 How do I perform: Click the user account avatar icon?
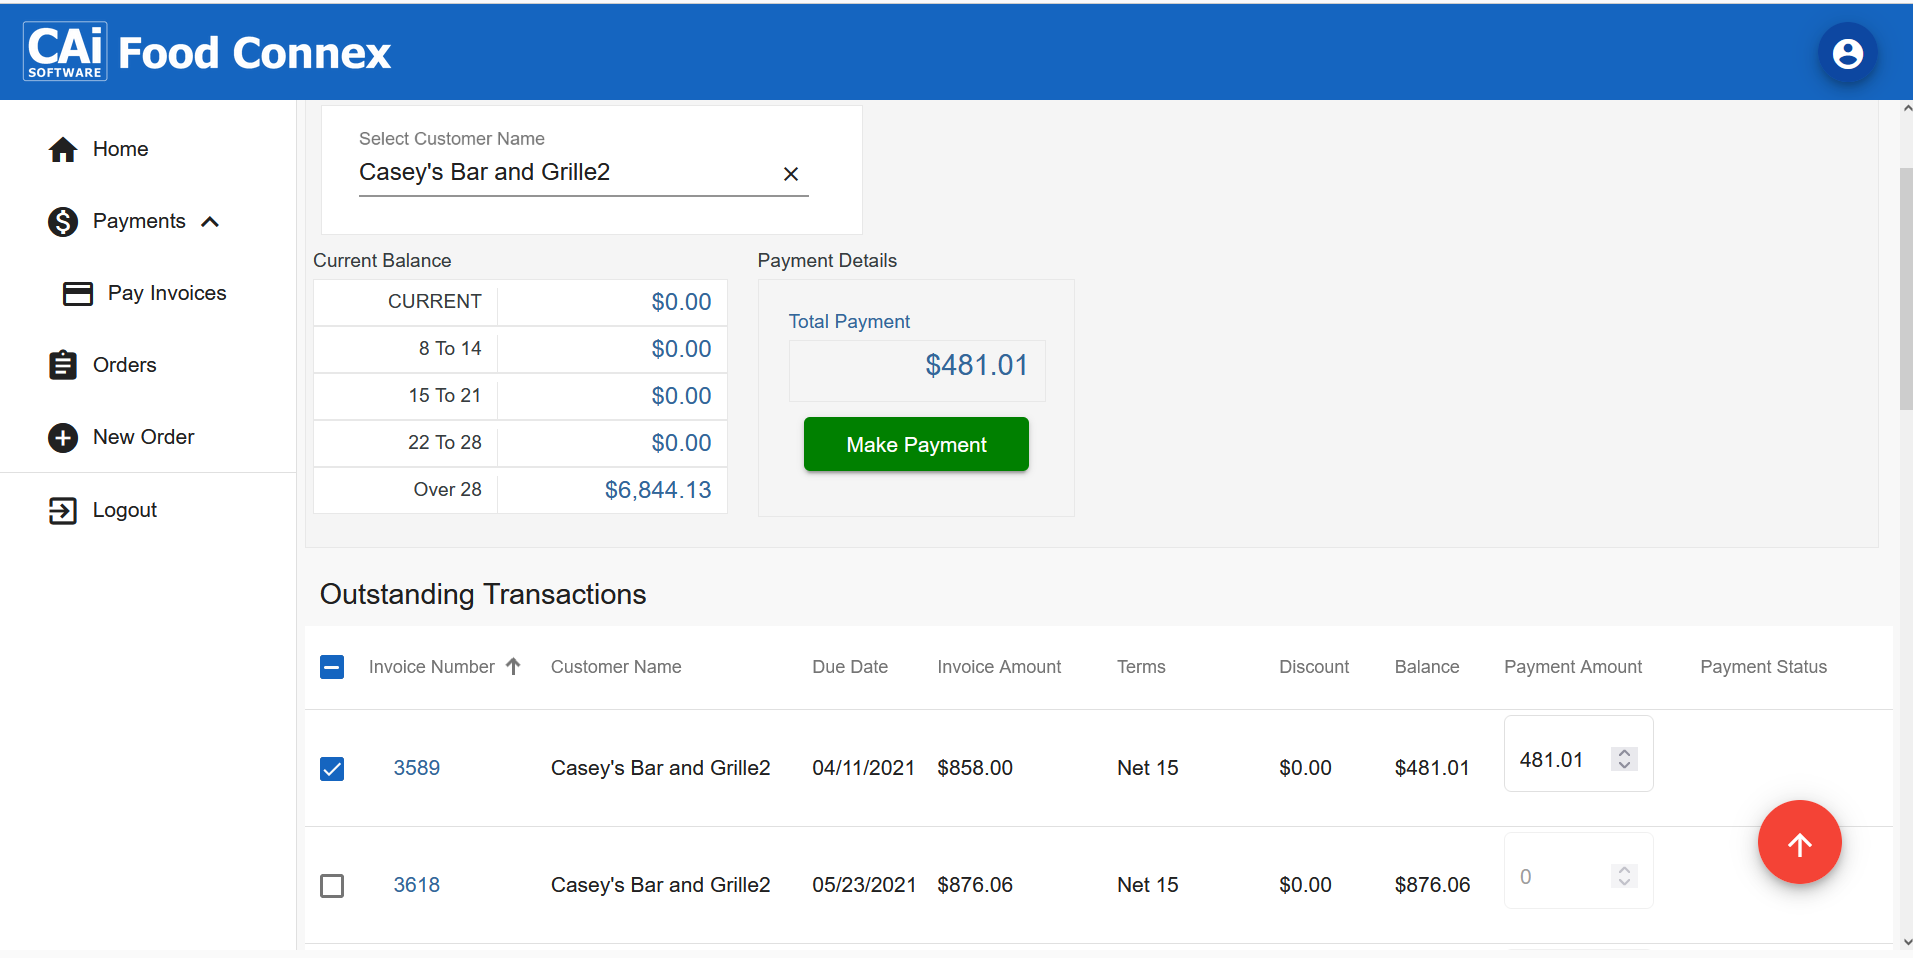pyautogui.click(x=1846, y=53)
